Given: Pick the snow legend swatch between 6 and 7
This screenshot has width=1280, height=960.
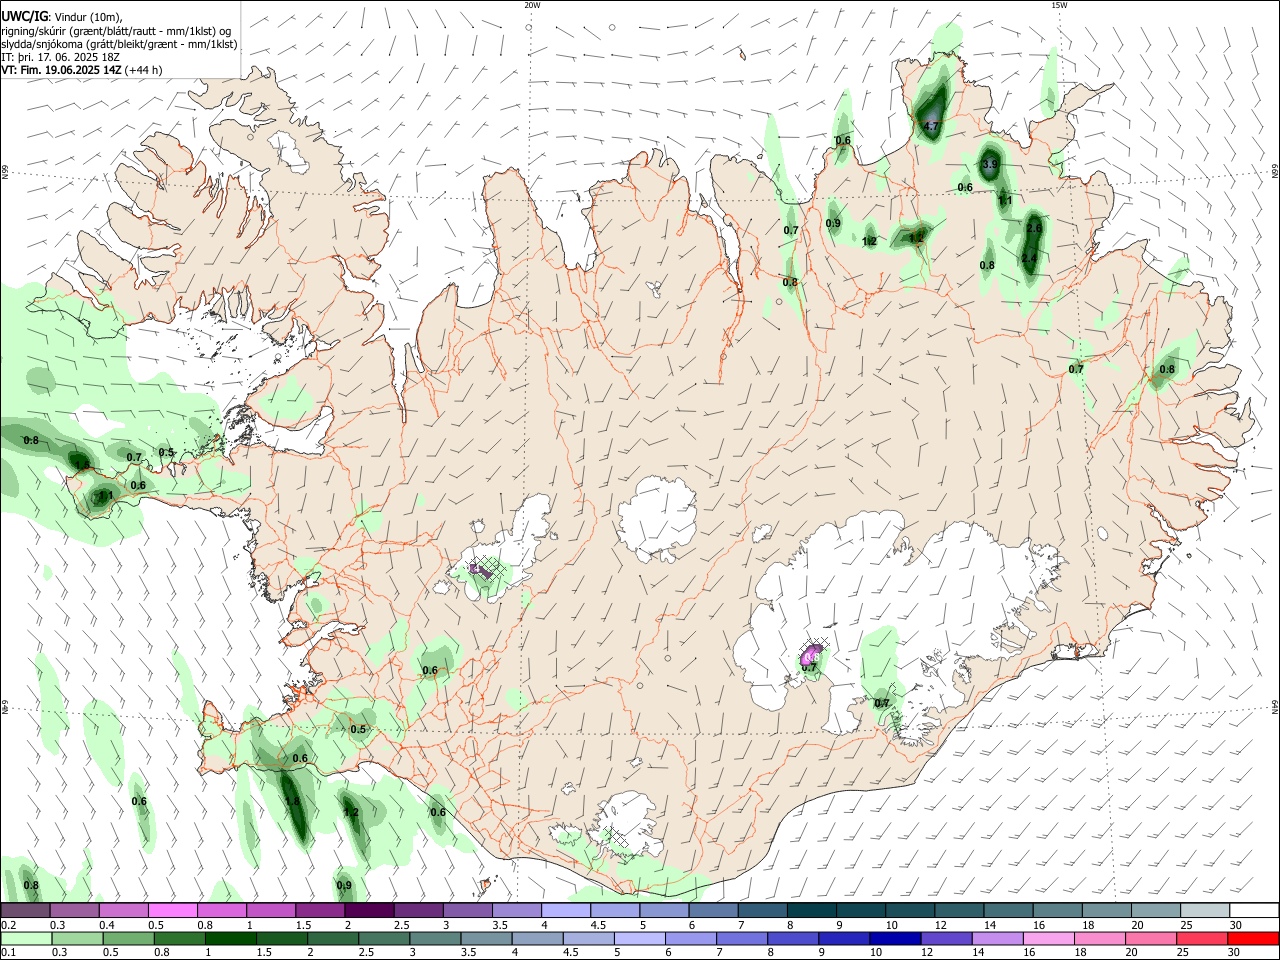Looking at the screenshot, I should tap(713, 911).
